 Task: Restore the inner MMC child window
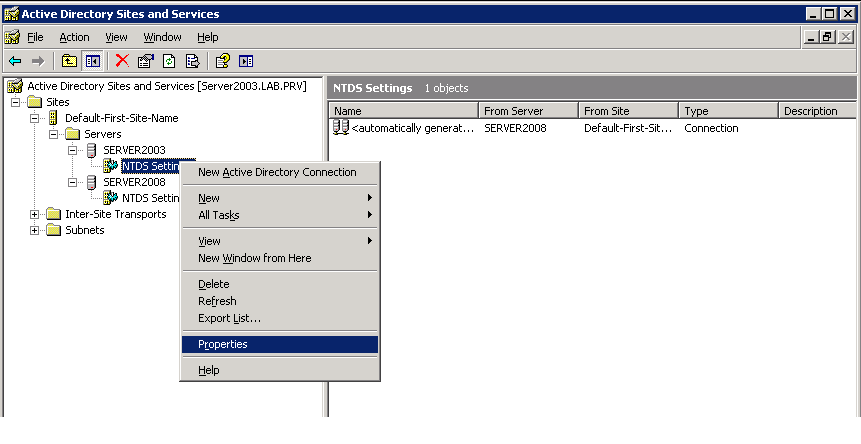point(828,37)
